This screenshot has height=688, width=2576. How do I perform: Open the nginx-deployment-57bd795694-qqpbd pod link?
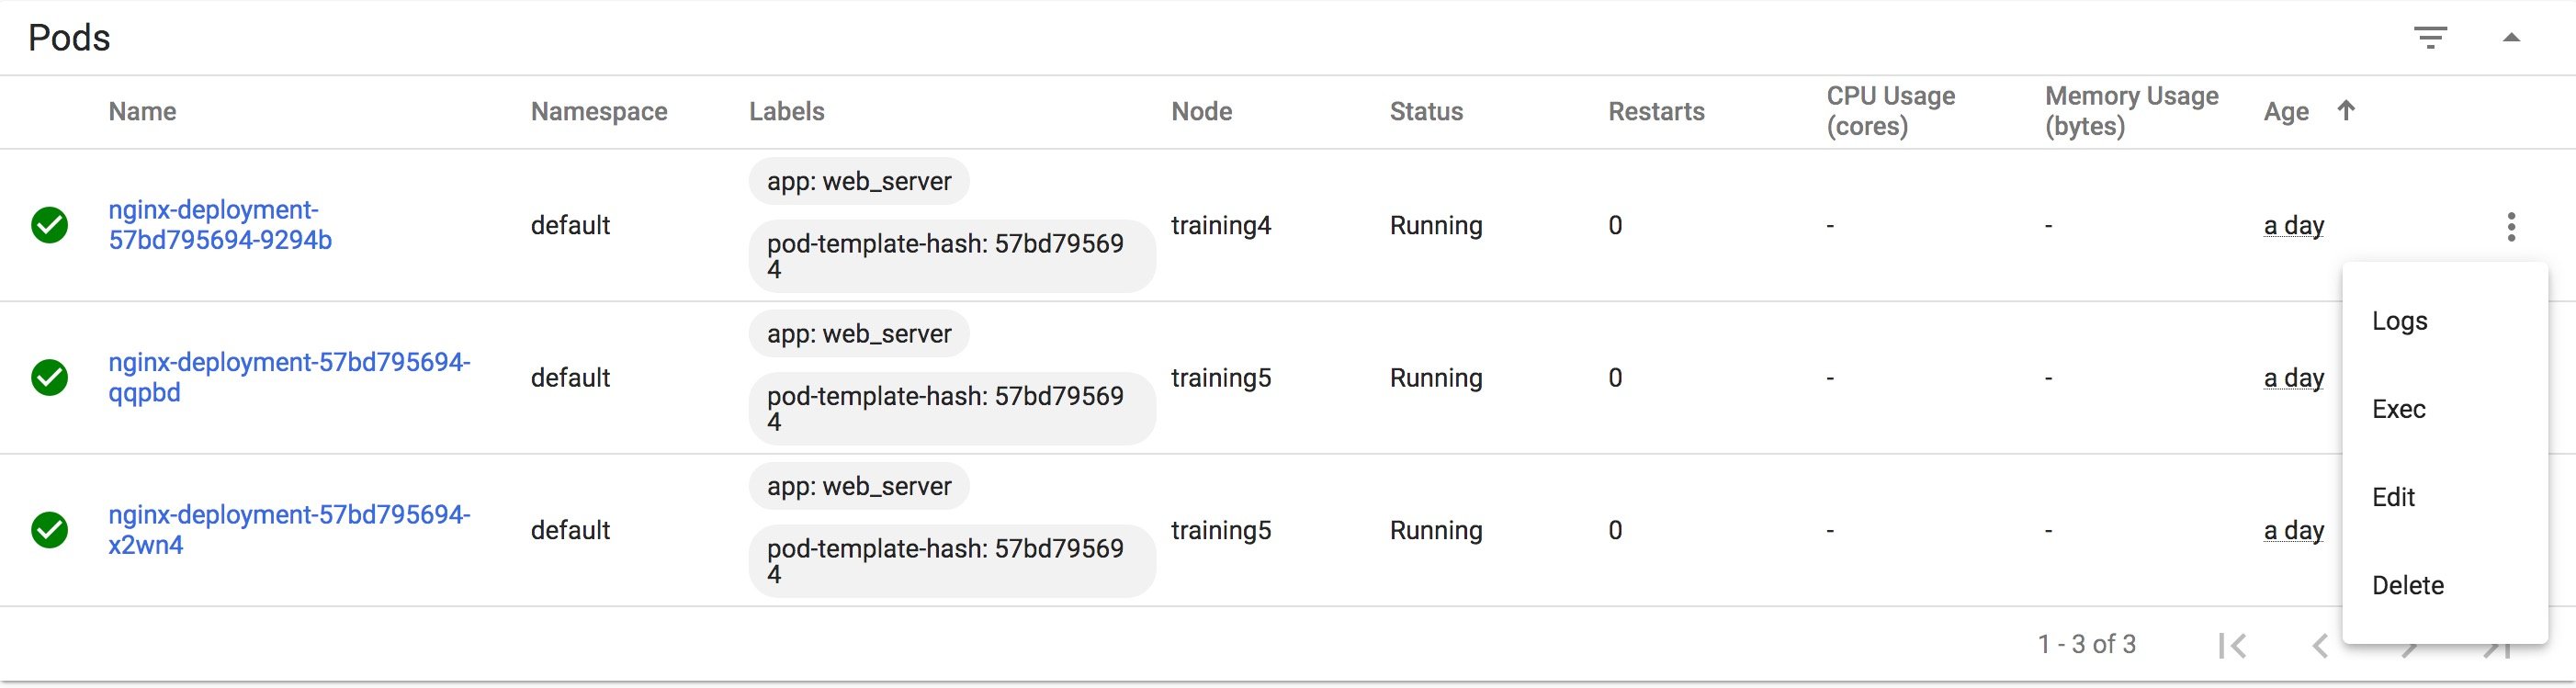(x=288, y=377)
